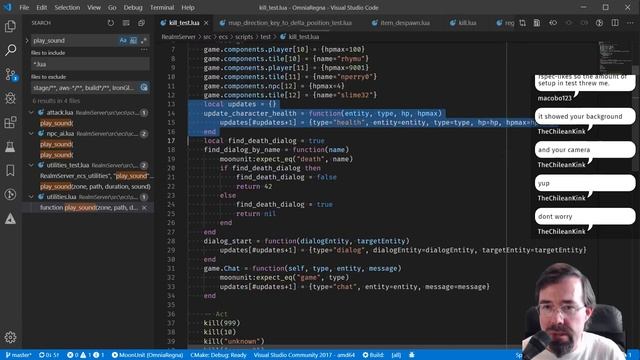
Task: Open file history icon in editor toolbar
Action: tap(537, 23)
